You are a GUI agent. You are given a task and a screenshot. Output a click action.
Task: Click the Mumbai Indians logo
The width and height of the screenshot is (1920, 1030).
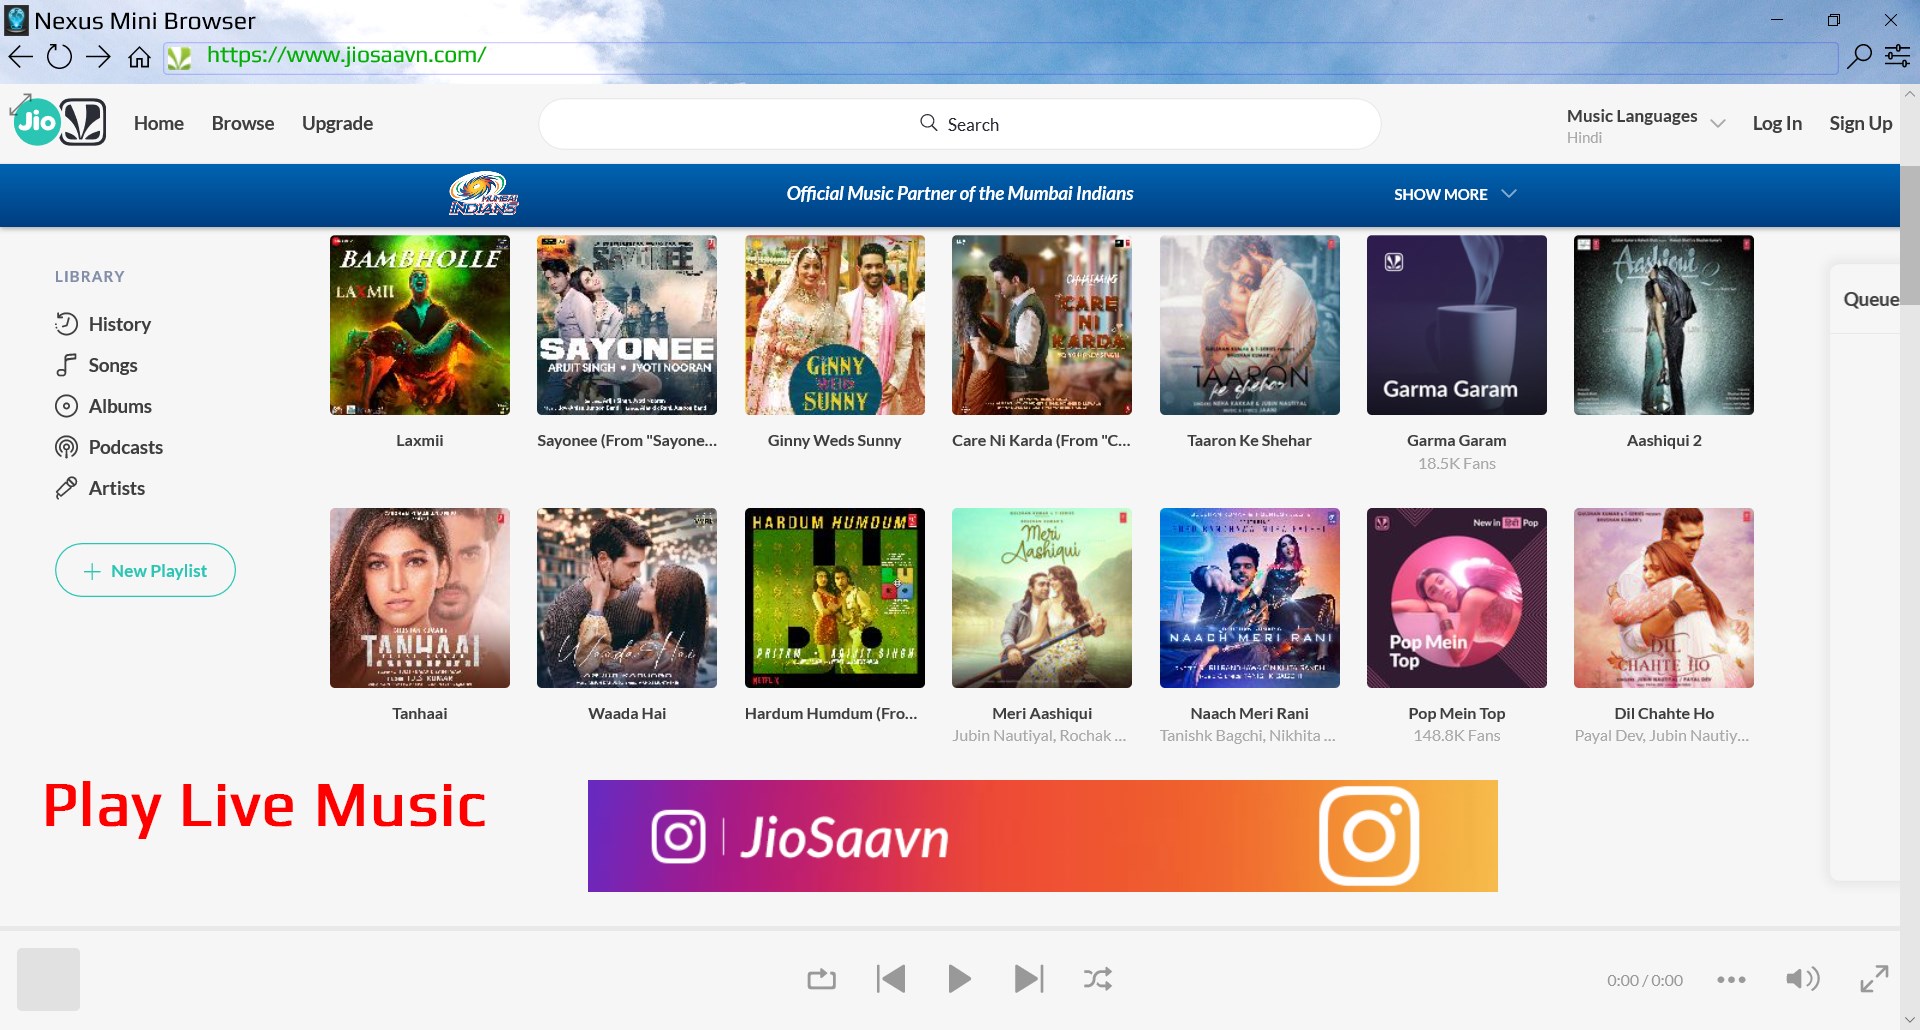(483, 193)
